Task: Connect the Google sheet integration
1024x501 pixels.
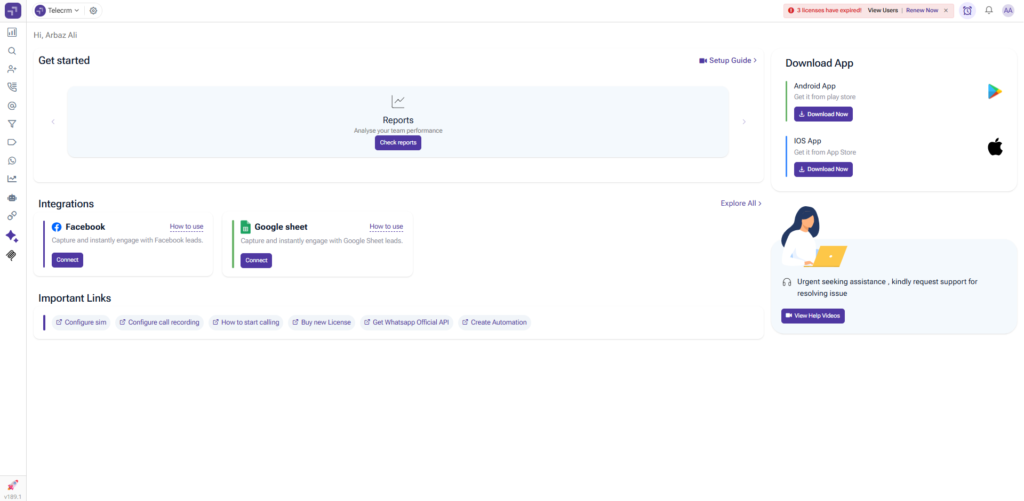Action: [x=256, y=260]
